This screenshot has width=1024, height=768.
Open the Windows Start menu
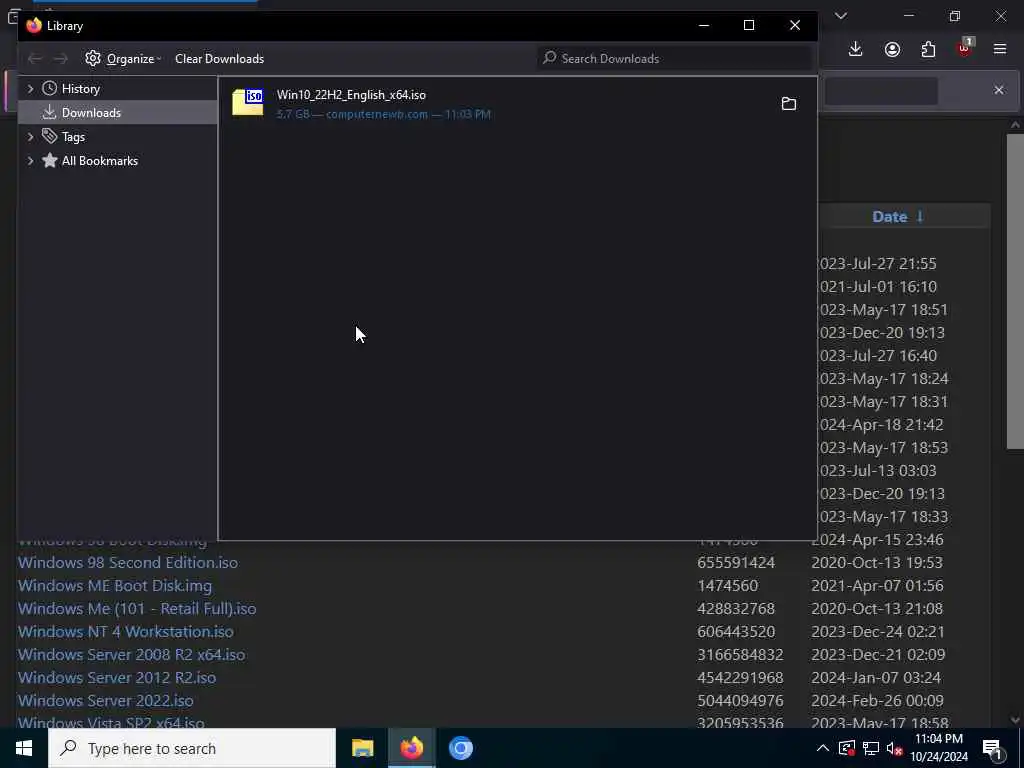tap(24, 748)
